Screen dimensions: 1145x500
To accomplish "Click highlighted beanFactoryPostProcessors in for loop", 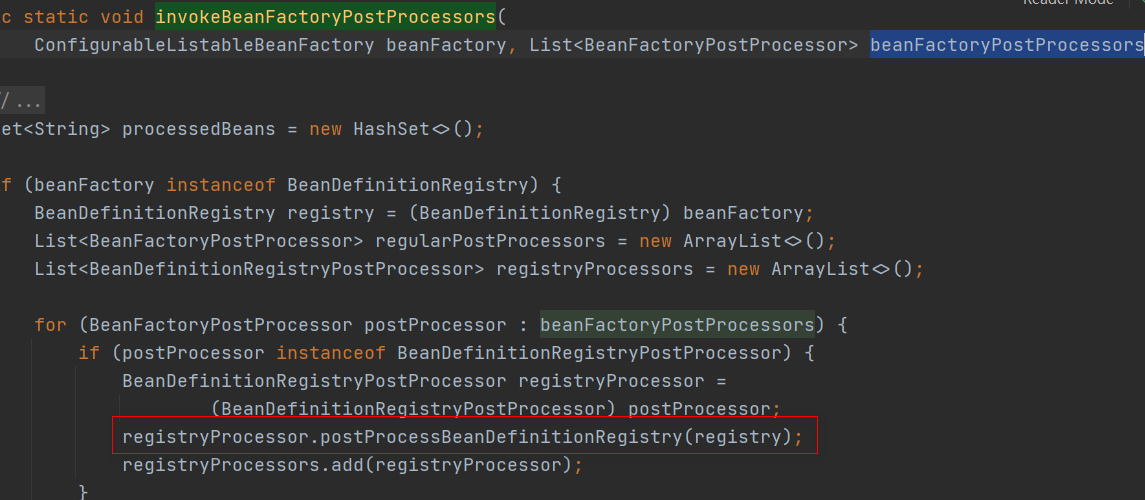I will click(677, 325).
